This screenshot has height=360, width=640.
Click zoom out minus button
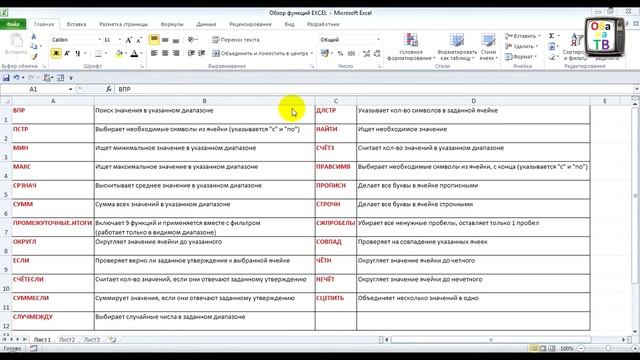tap(581, 349)
